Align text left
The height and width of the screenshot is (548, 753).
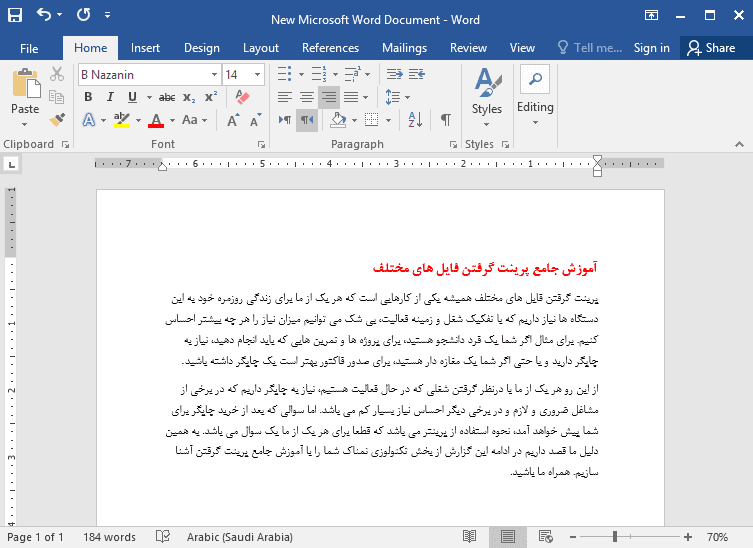tap(285, 97)
